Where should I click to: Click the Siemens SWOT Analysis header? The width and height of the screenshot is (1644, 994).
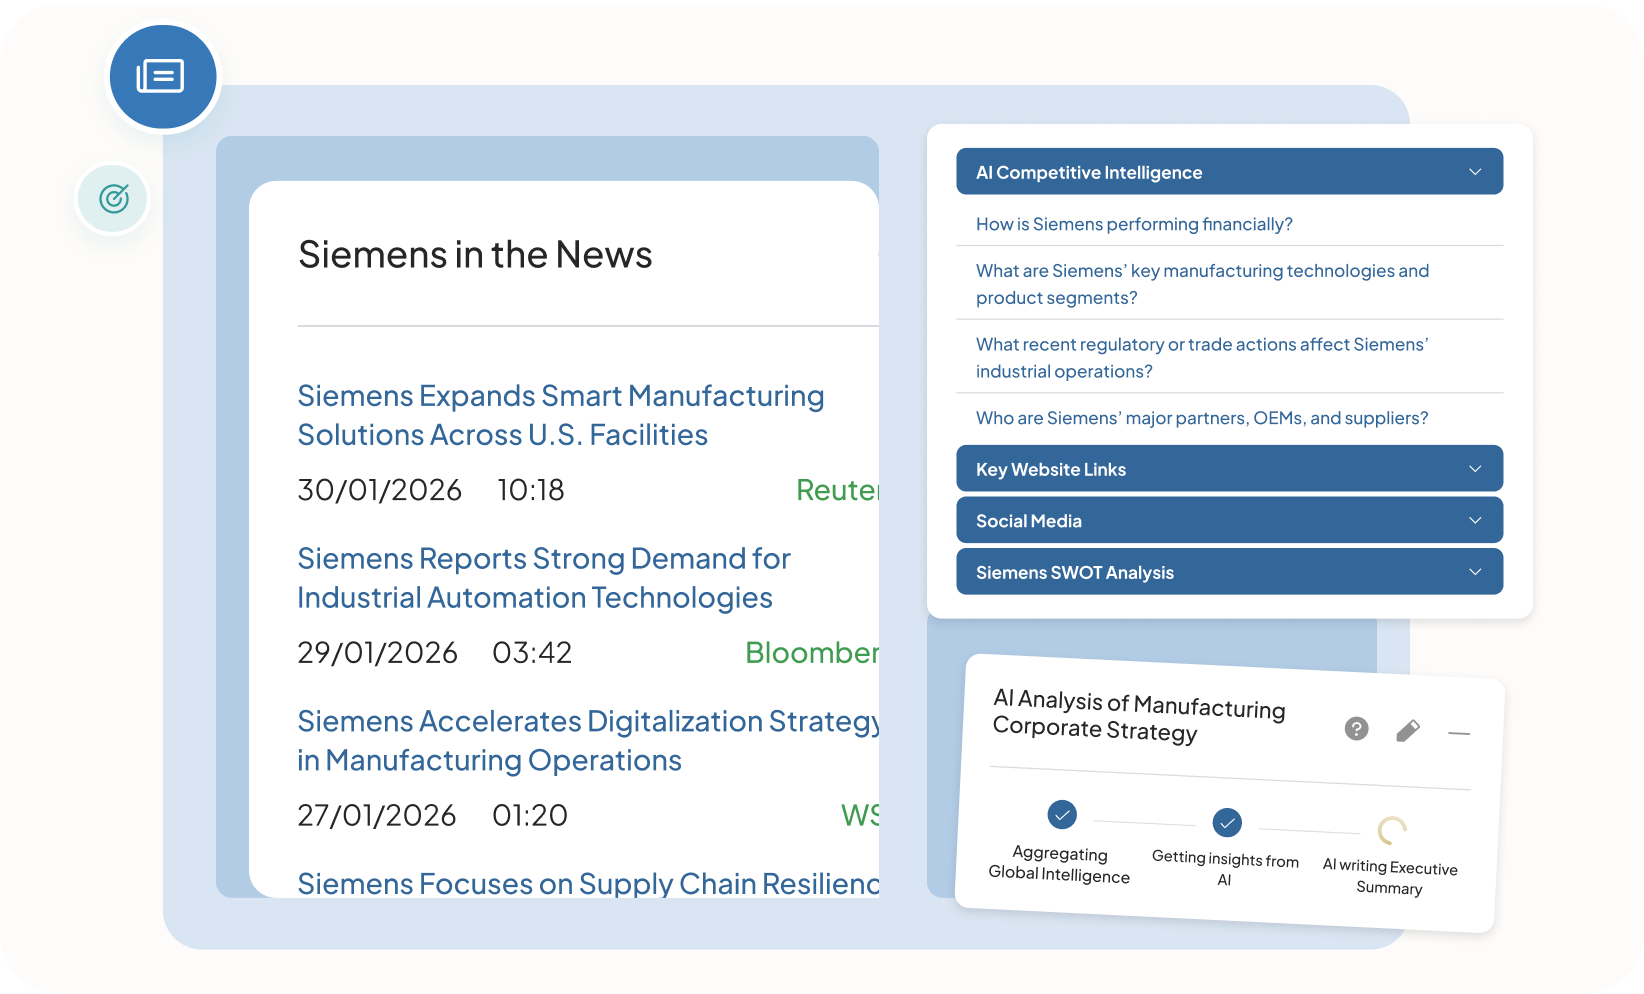[x=1229, y=572]
